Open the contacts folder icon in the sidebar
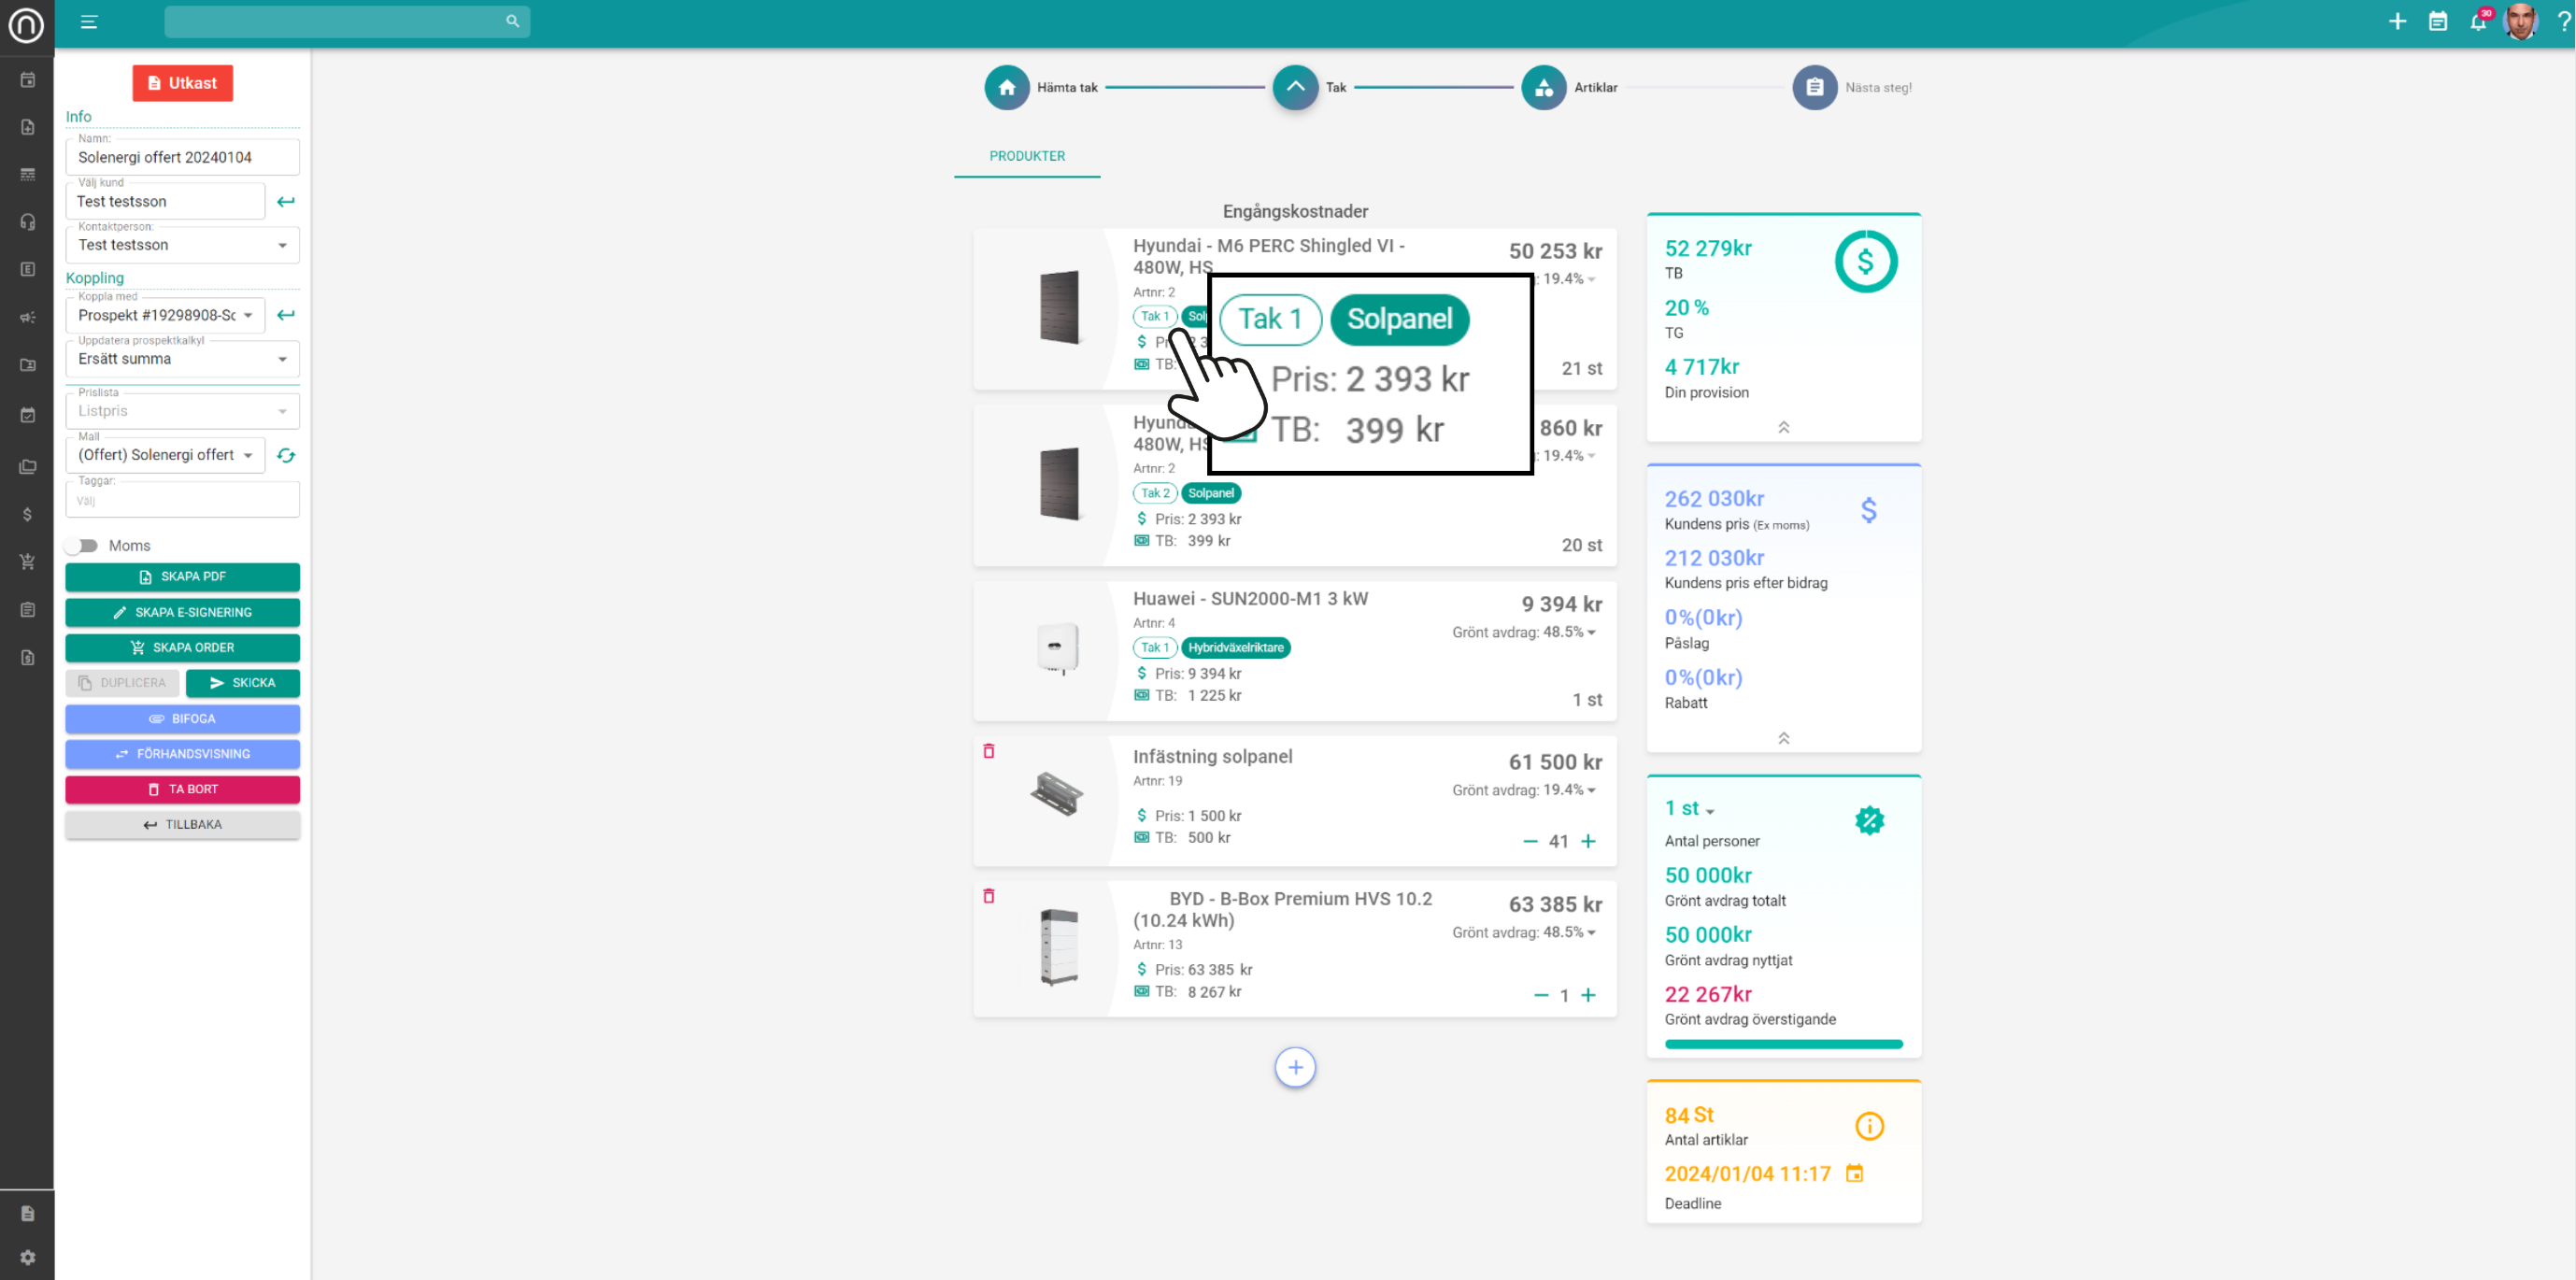Image resolution: width=2576 pixels, height=1280 pixels. coord(28,365)
